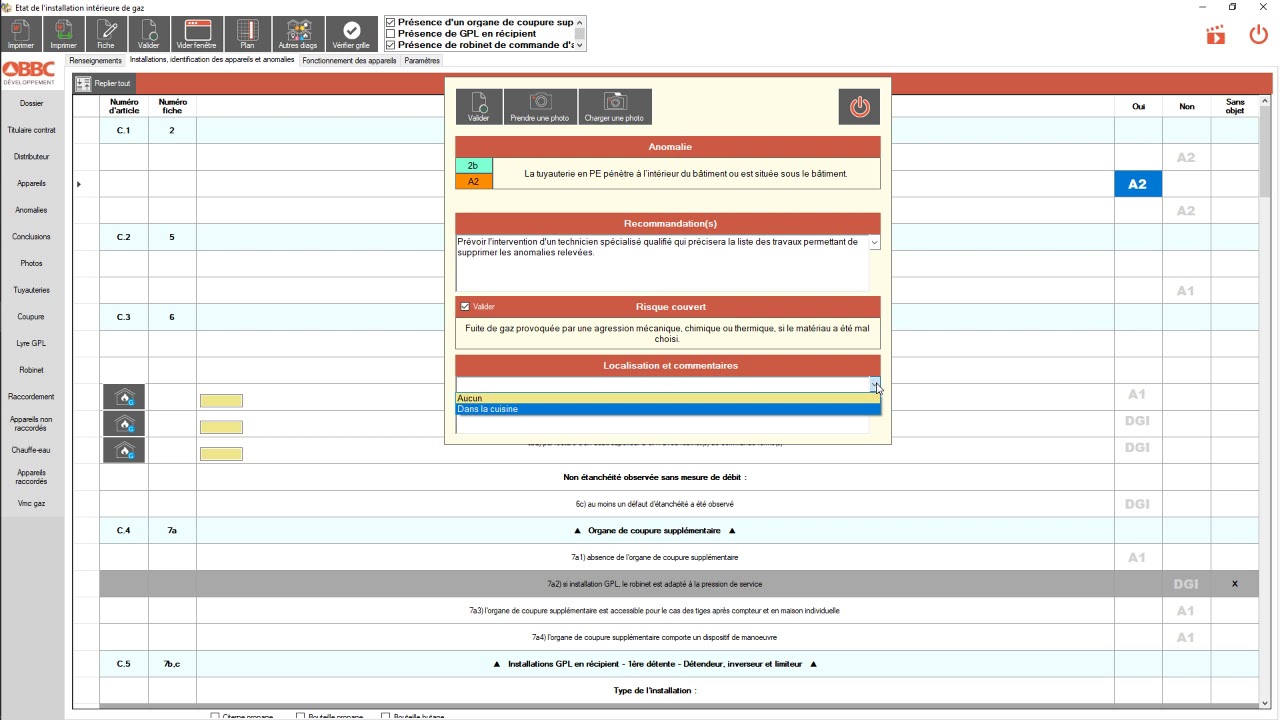Click the C.4 article number cell
1280x720 pixels.
click(x=124, y=530)
